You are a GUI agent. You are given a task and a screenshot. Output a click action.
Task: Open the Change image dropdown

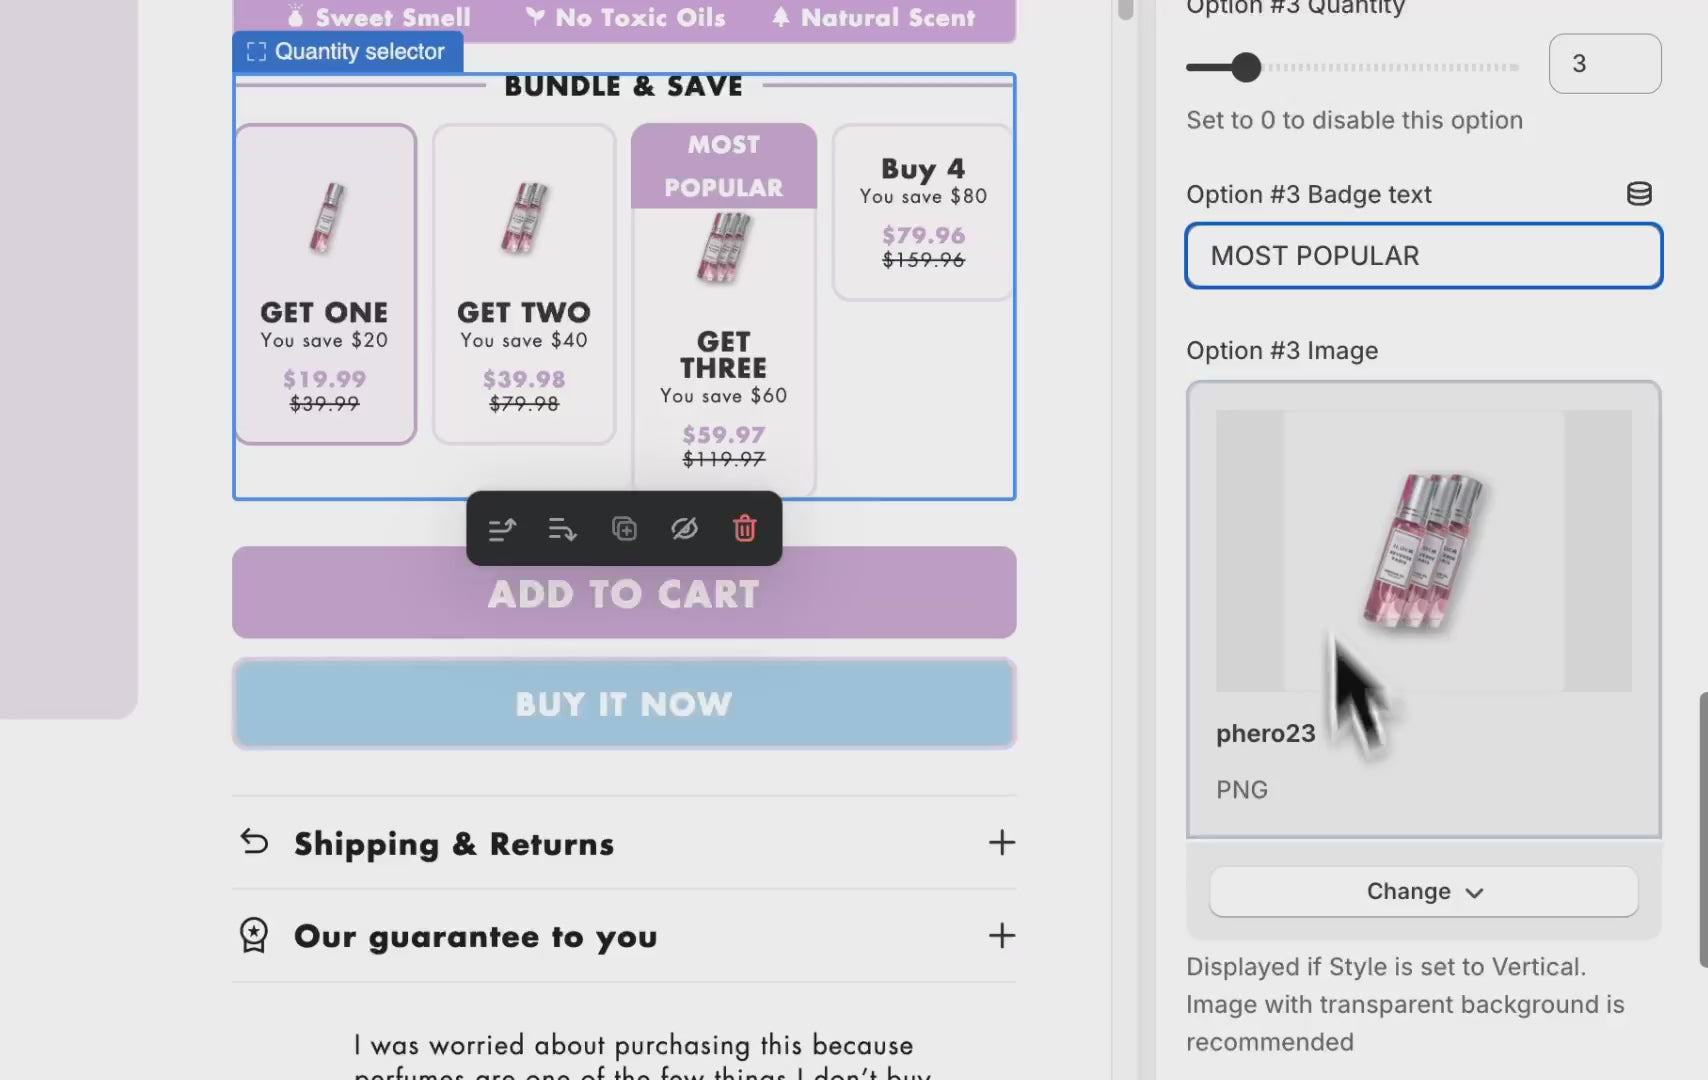click(1424, 891)
